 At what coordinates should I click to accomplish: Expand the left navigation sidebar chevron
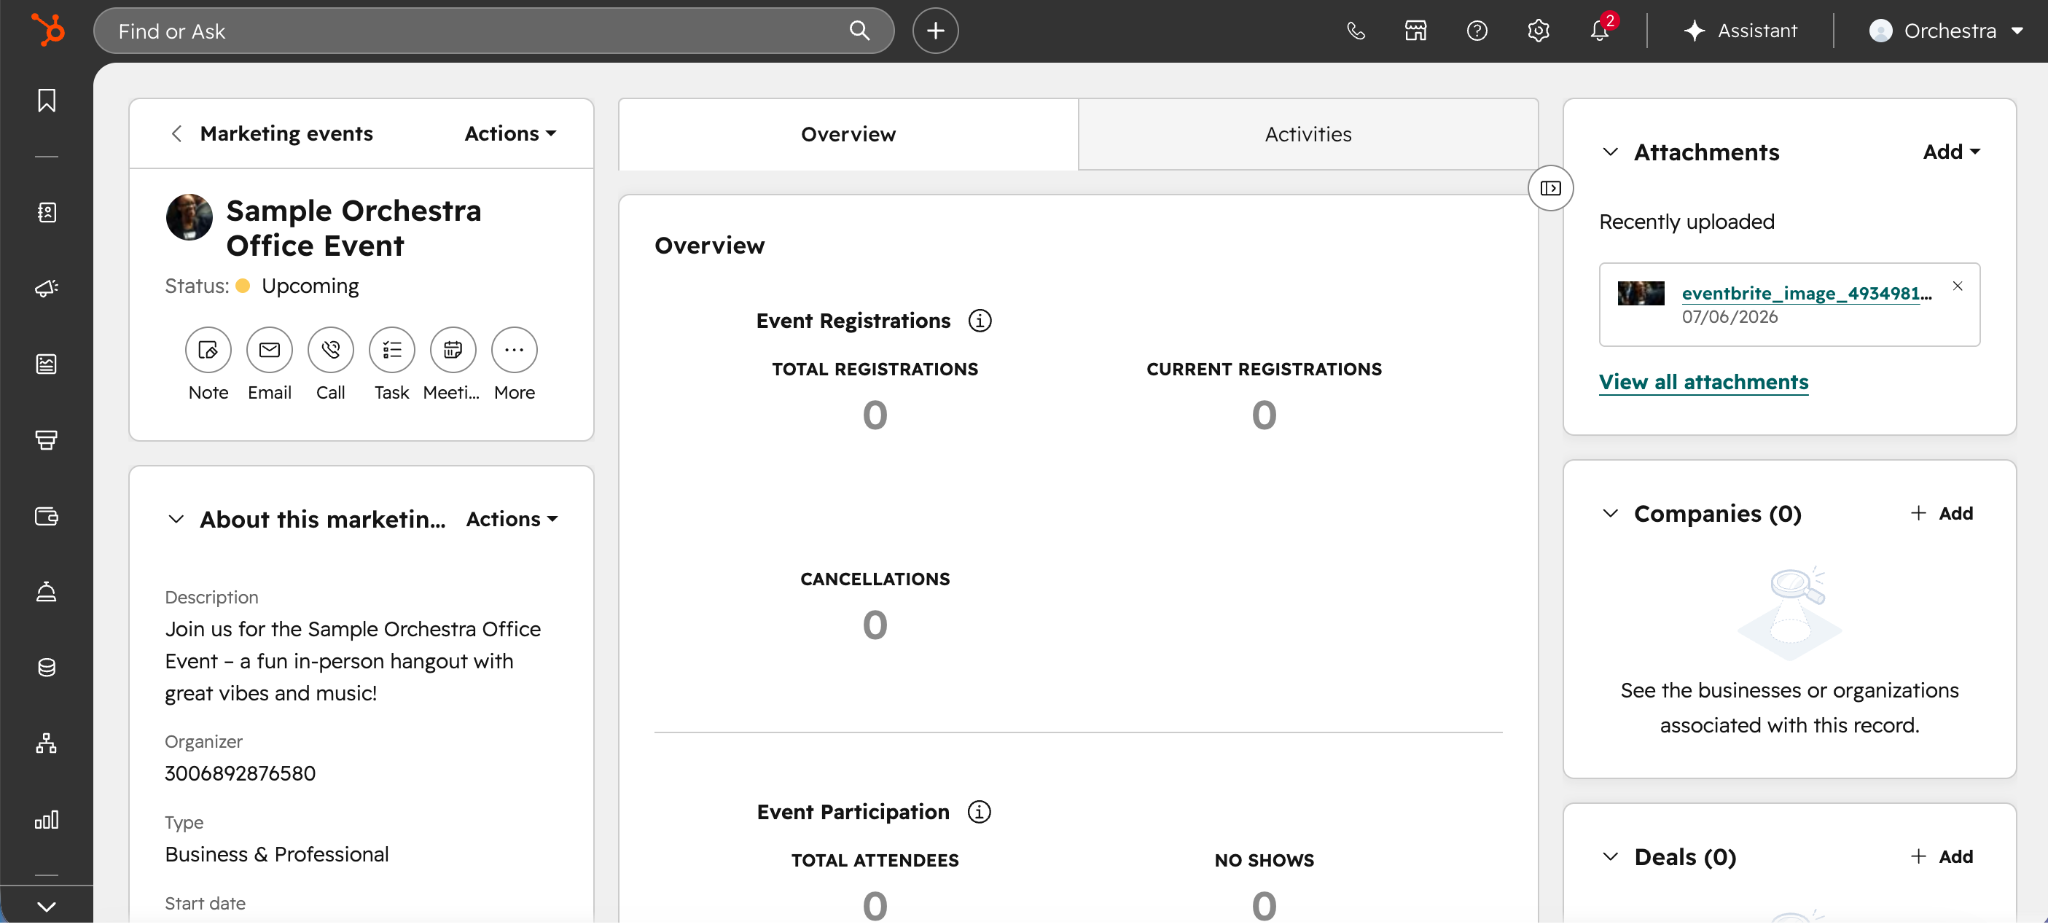[x=47, y=906]
